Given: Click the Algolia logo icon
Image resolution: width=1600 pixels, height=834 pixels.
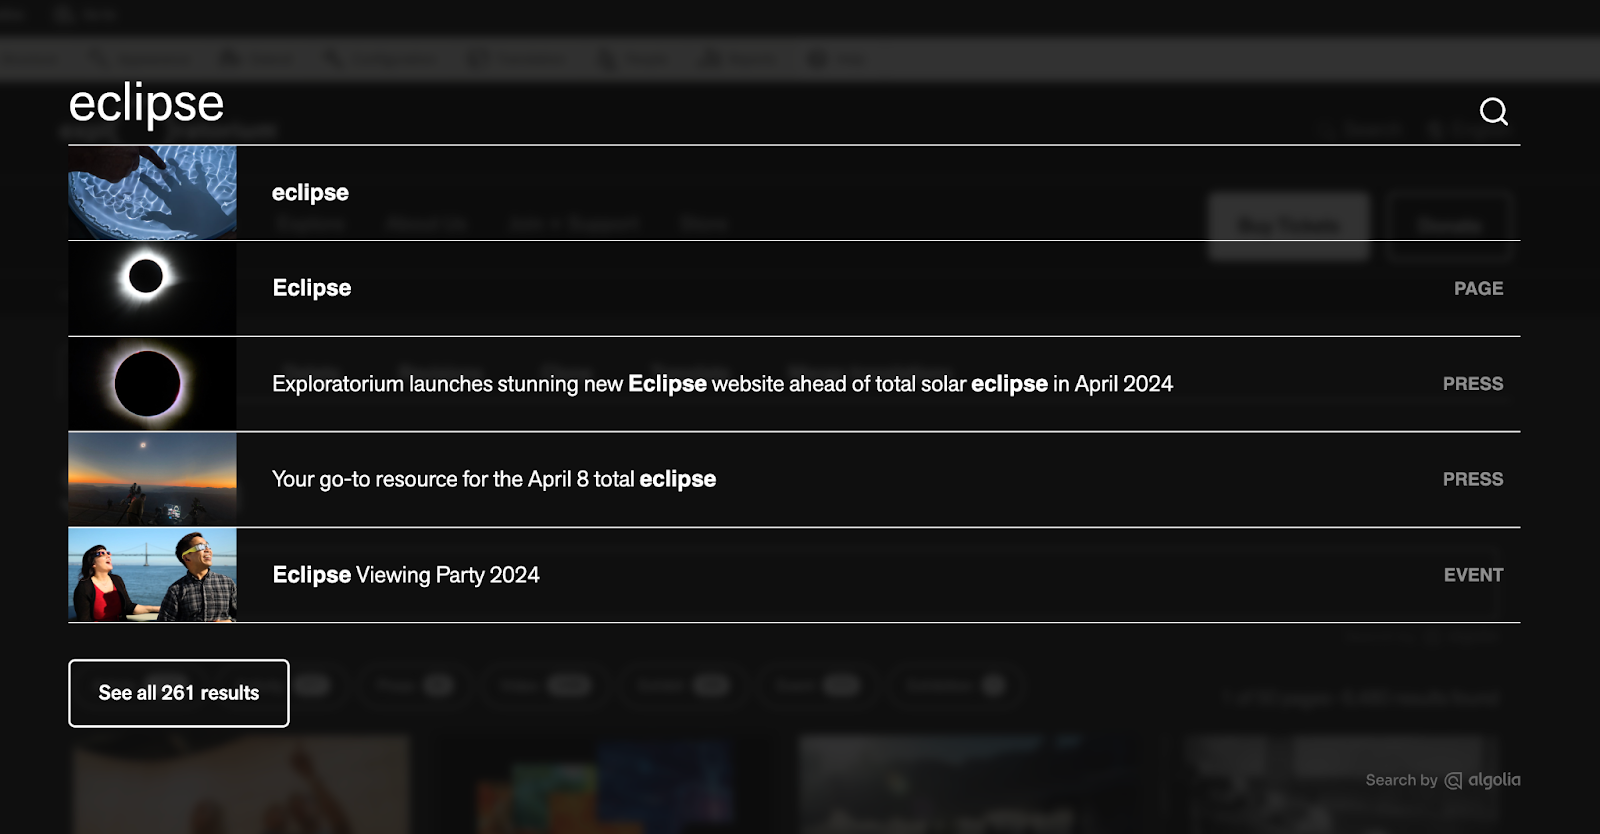Looking at the screenshot, I should click(x=1453, y=781).
